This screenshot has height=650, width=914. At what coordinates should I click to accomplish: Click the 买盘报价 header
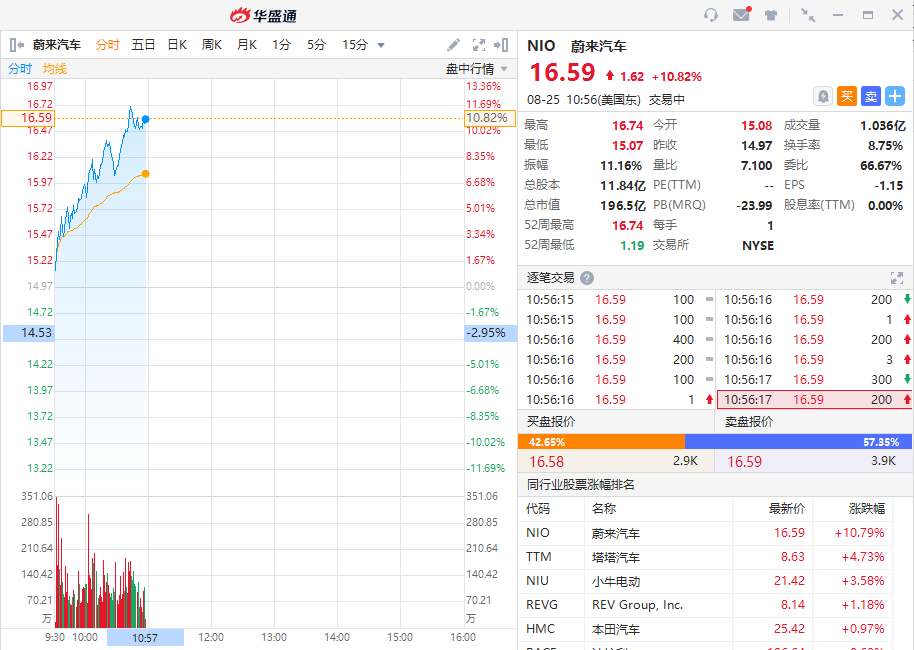(x=551, y=421)
